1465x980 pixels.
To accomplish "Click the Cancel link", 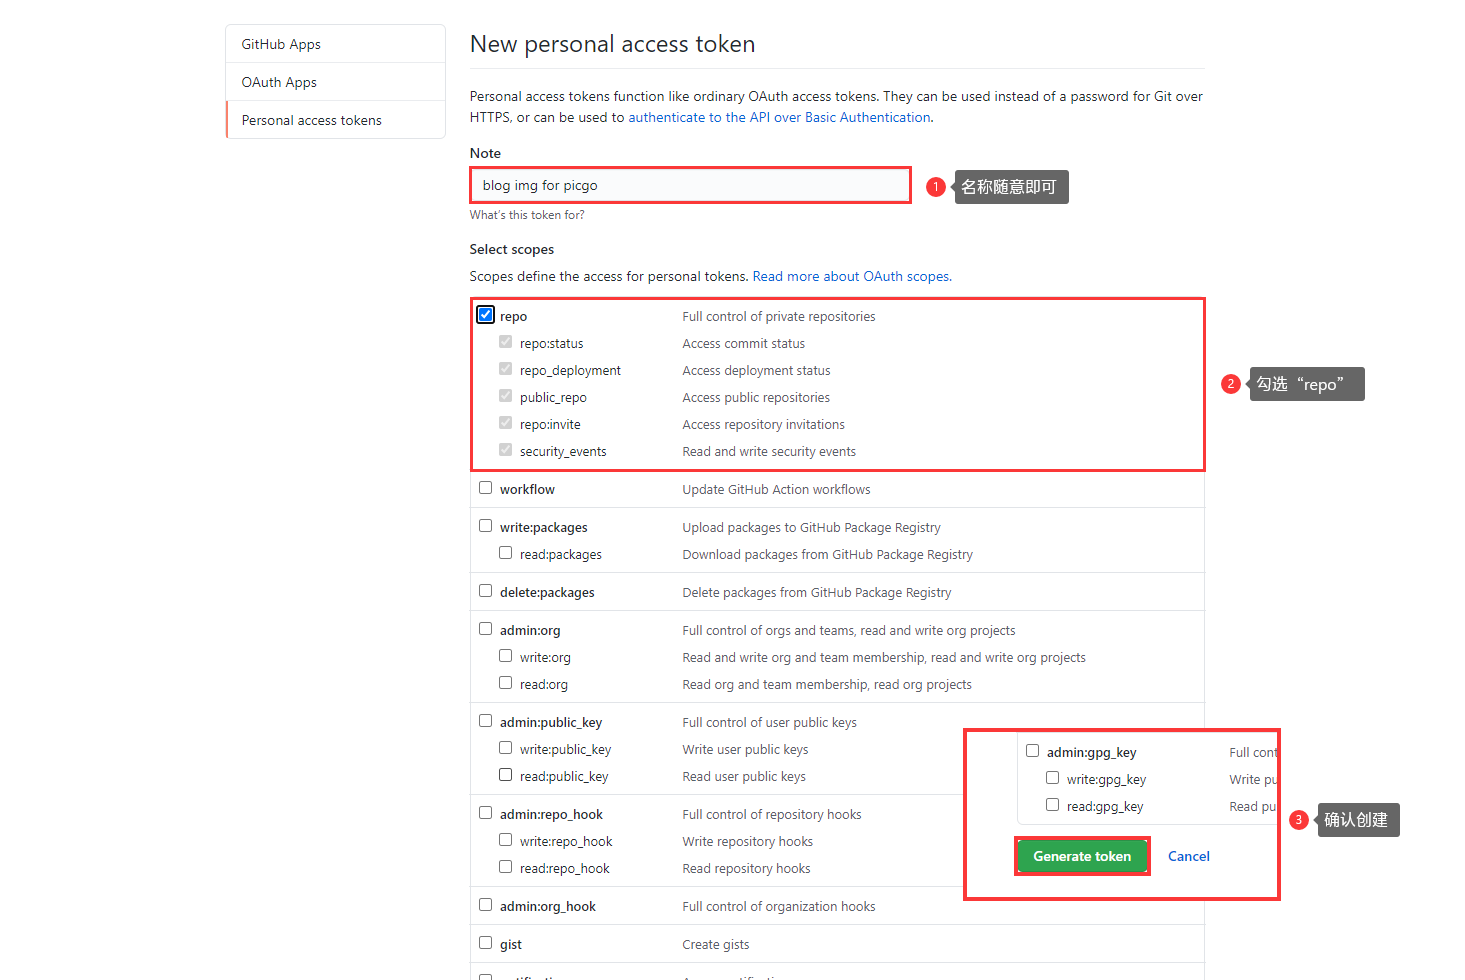I will point(1189,856).
